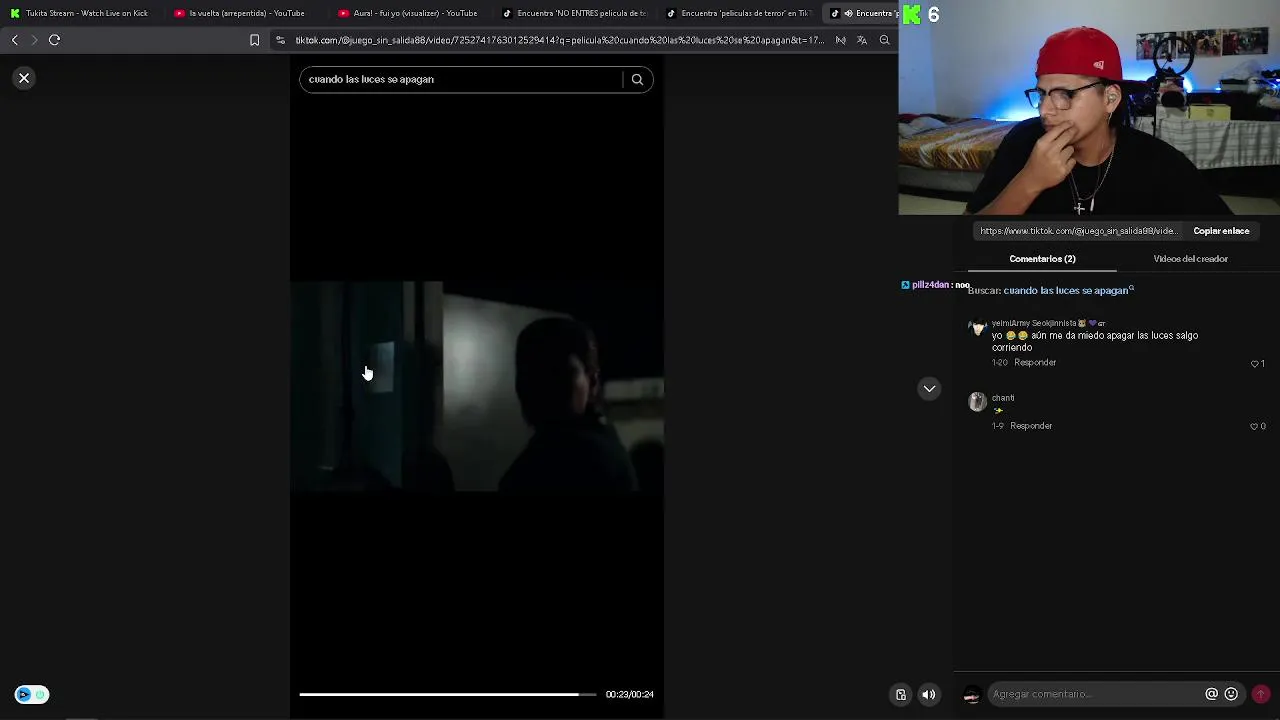
Task: Go back with the browser back arrow
Action: pyautogui.click(x=14, y=40)
